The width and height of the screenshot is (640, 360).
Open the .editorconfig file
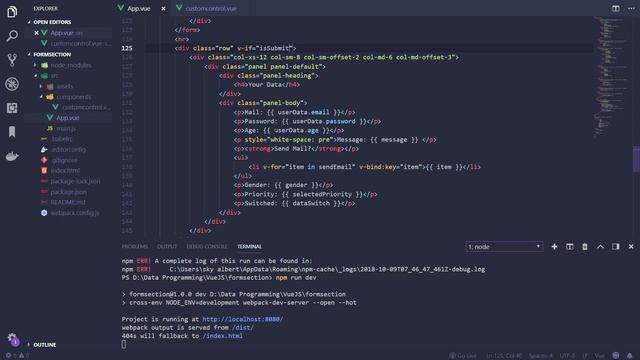tap(68, 150)
